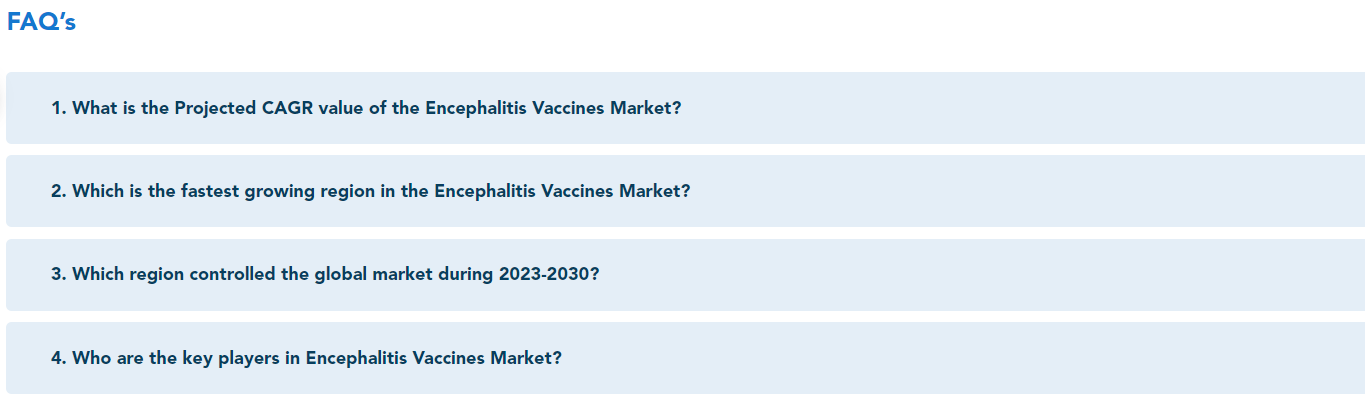The height and width of the screenshot is (397, 1365).
Task: Open the second FAQ accordion item
Action: click(x=685, y=191)
